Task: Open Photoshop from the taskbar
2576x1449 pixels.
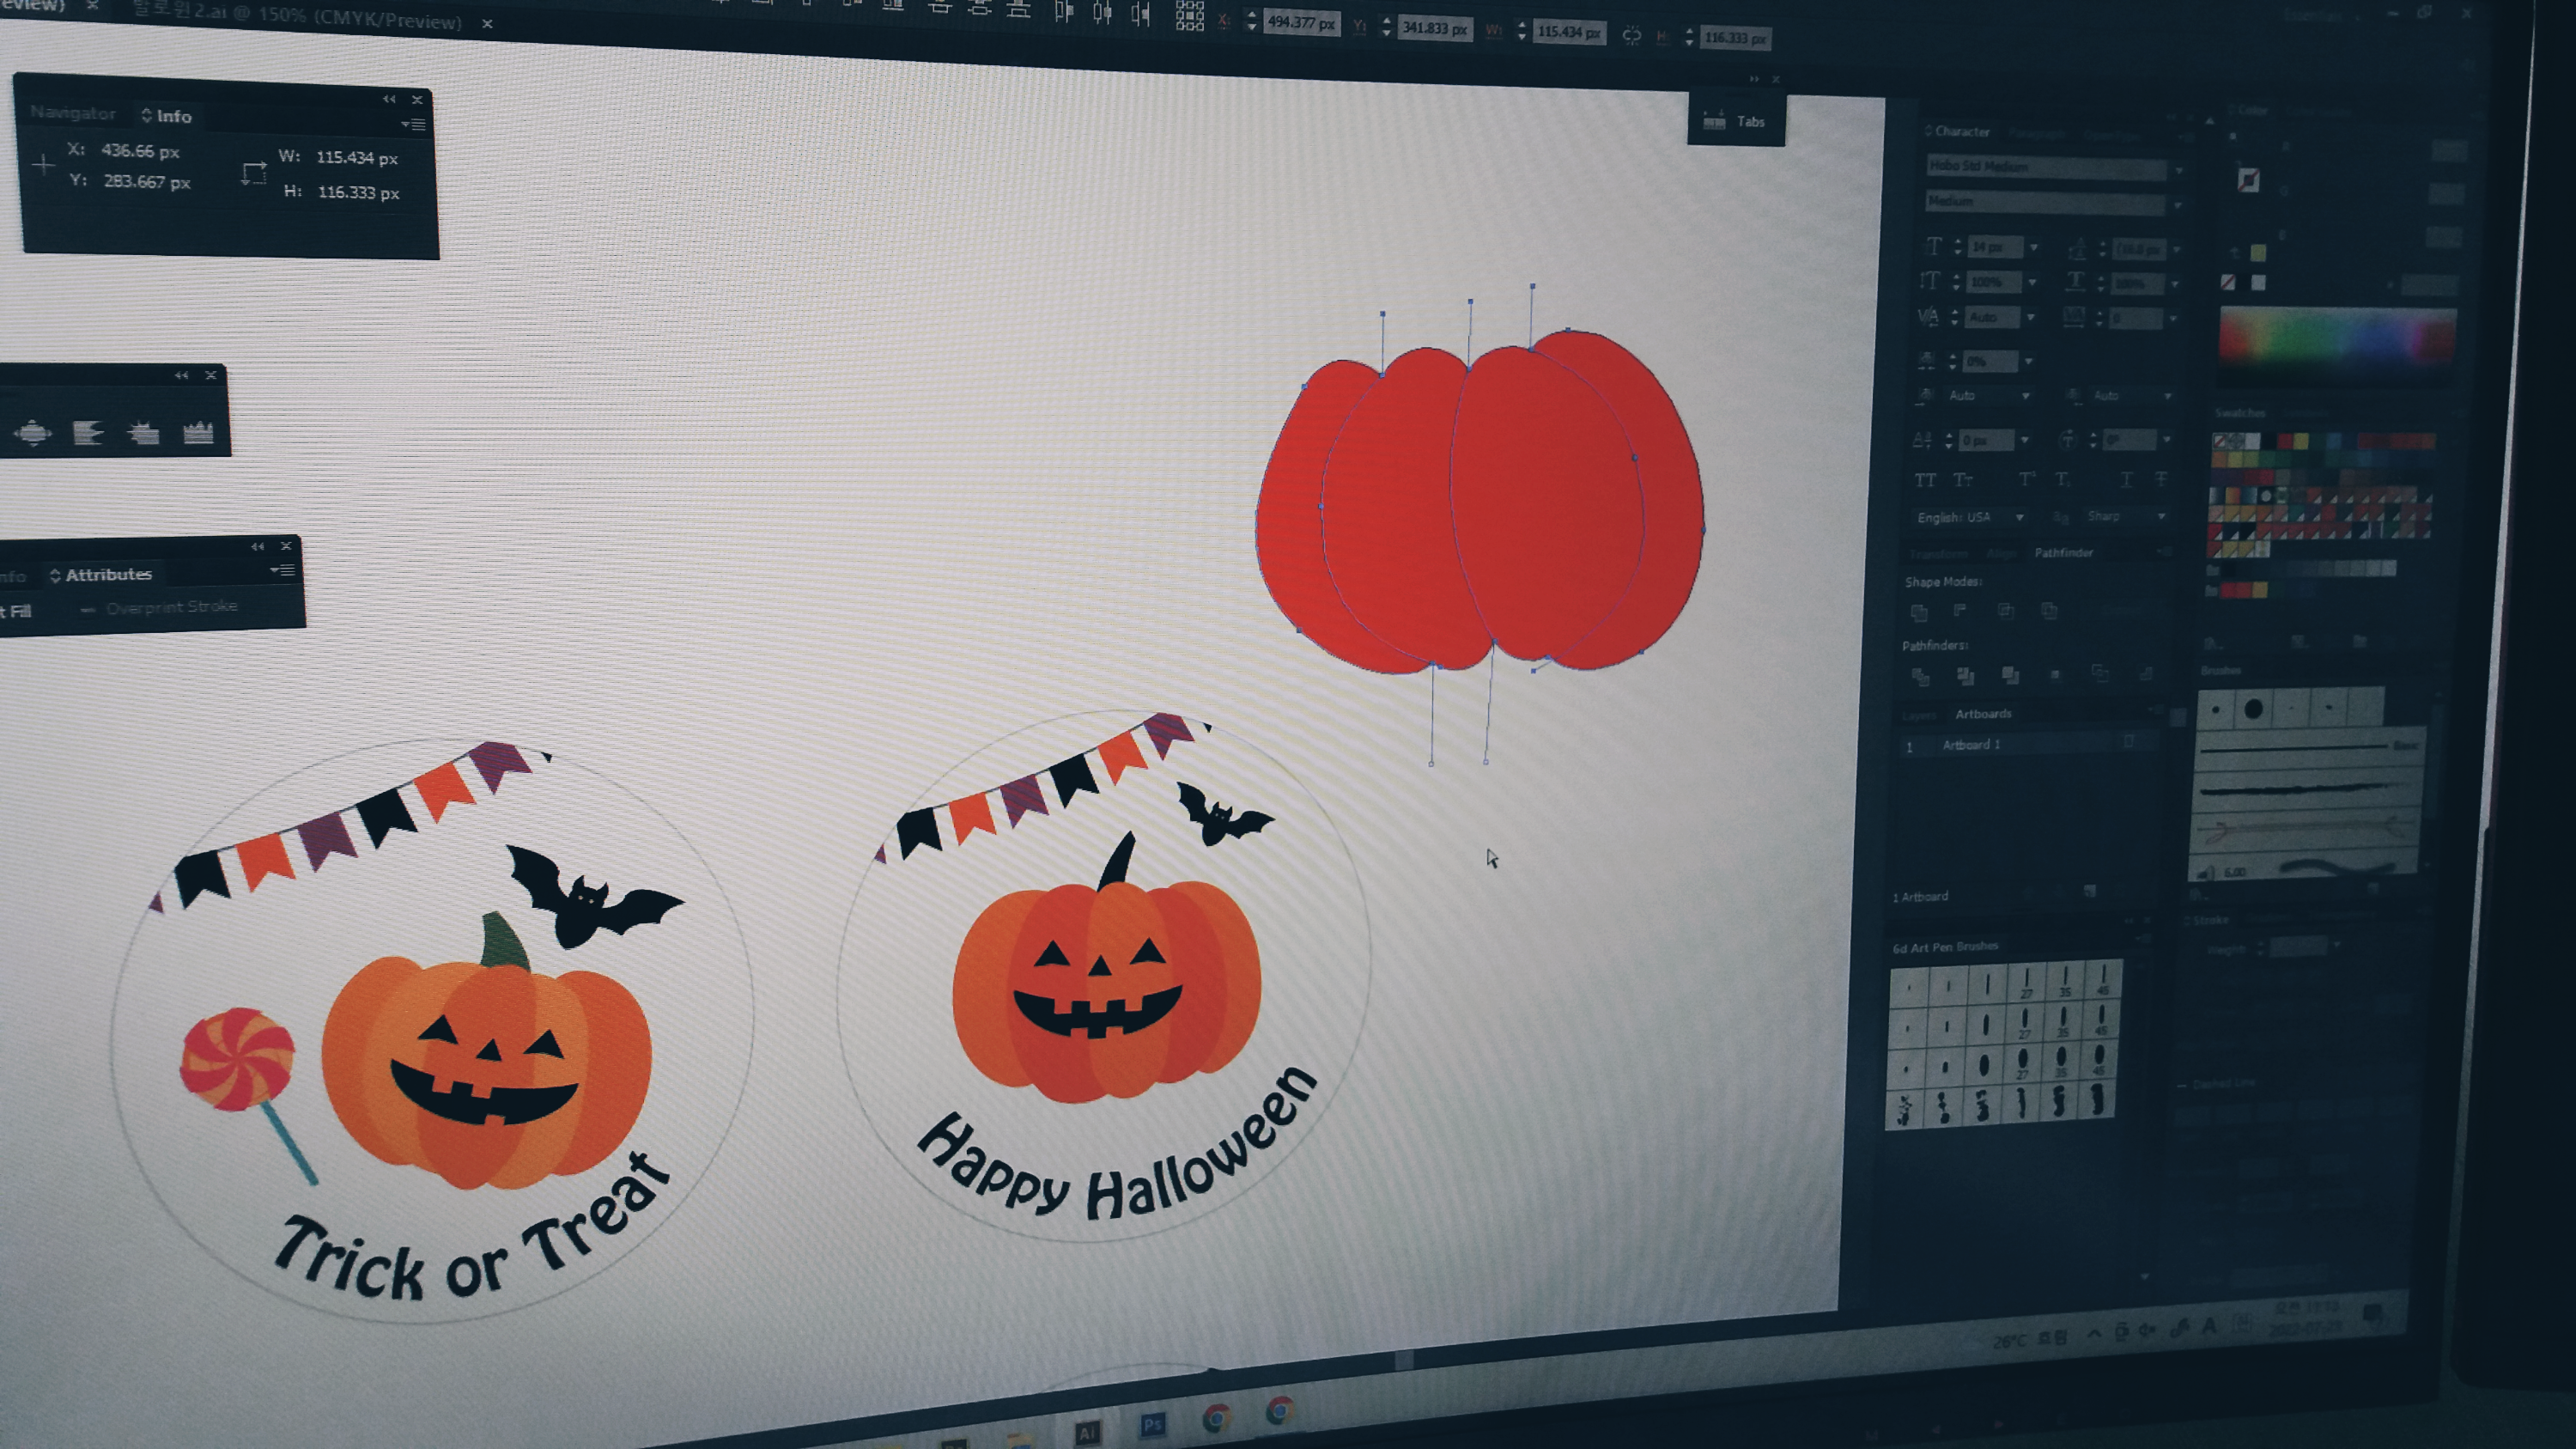Action: click(1152, 1424)
